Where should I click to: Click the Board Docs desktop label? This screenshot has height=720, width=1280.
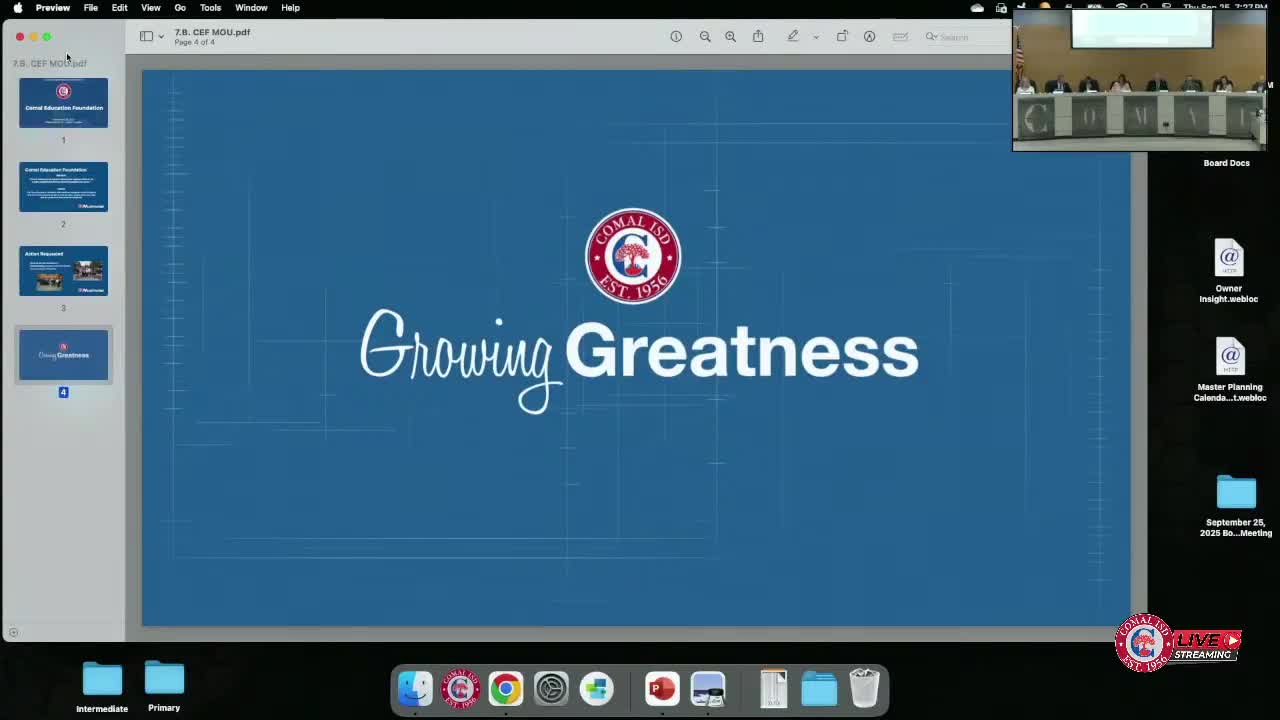point(1226,163)
